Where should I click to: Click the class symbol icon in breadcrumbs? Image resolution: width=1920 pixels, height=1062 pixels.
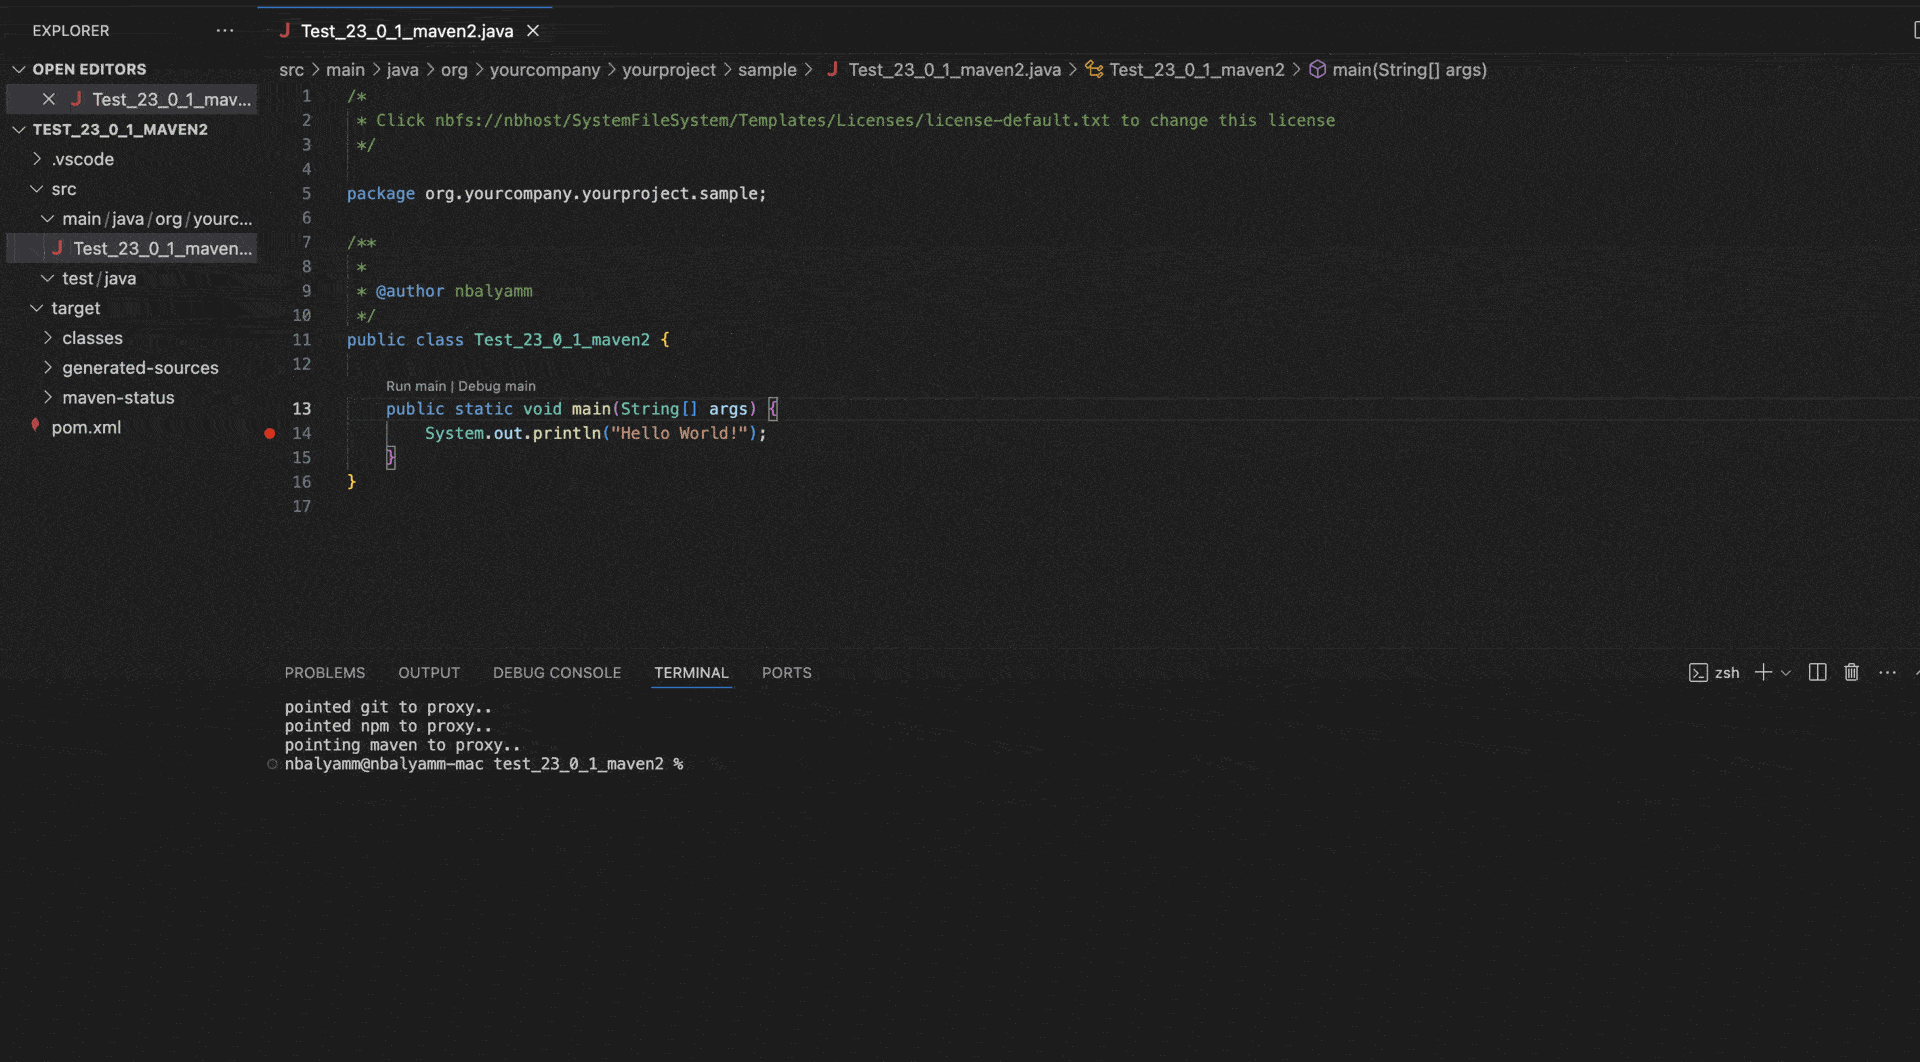[x=1094, y=69]
